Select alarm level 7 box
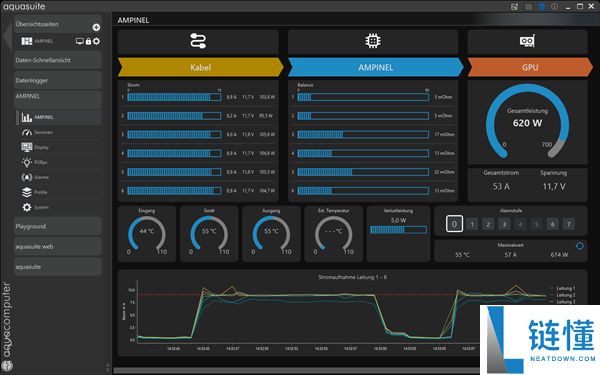The image size is (600, 375). pyautogui.click(x=569, y=224)
